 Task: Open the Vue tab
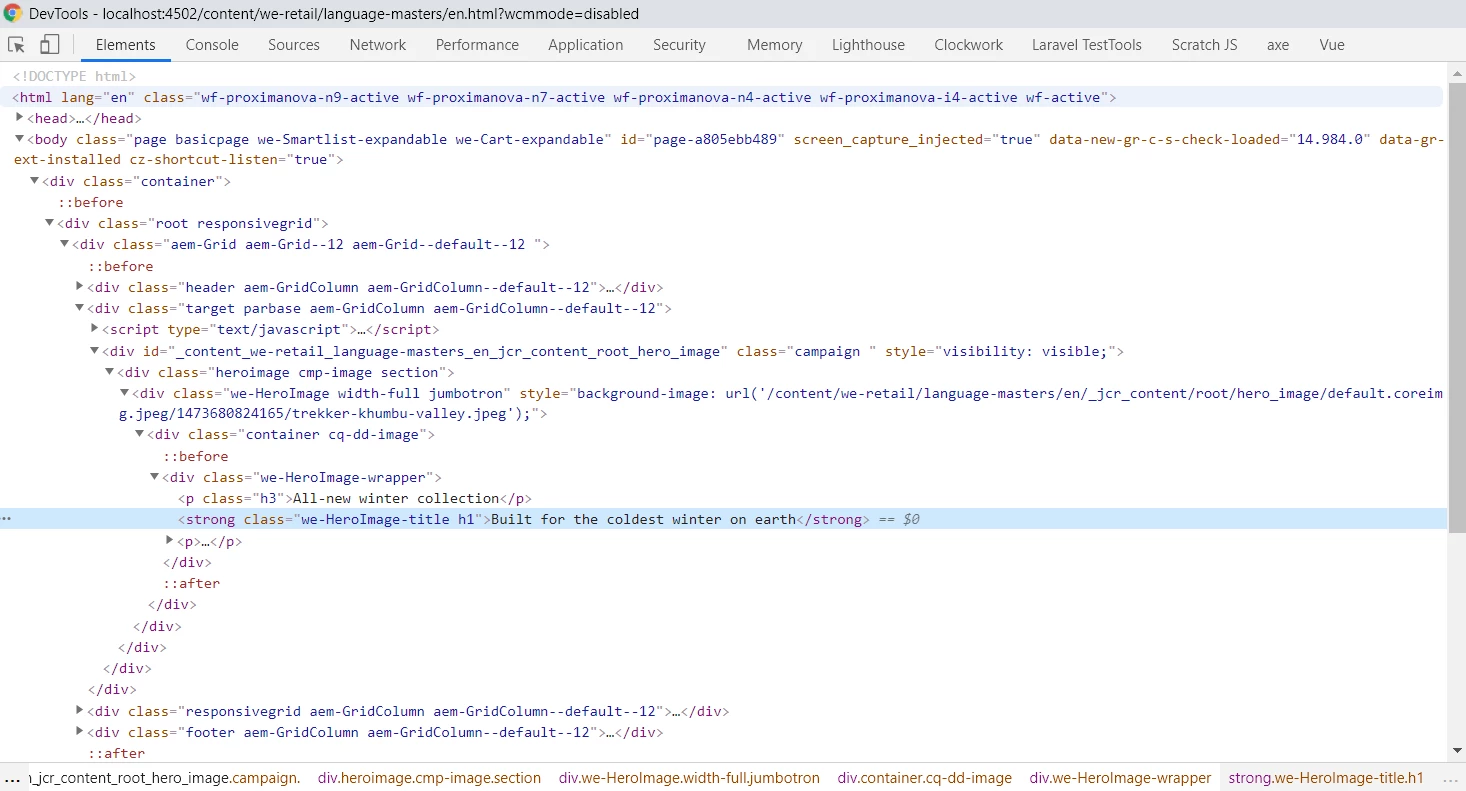[x=1332, y=45]
